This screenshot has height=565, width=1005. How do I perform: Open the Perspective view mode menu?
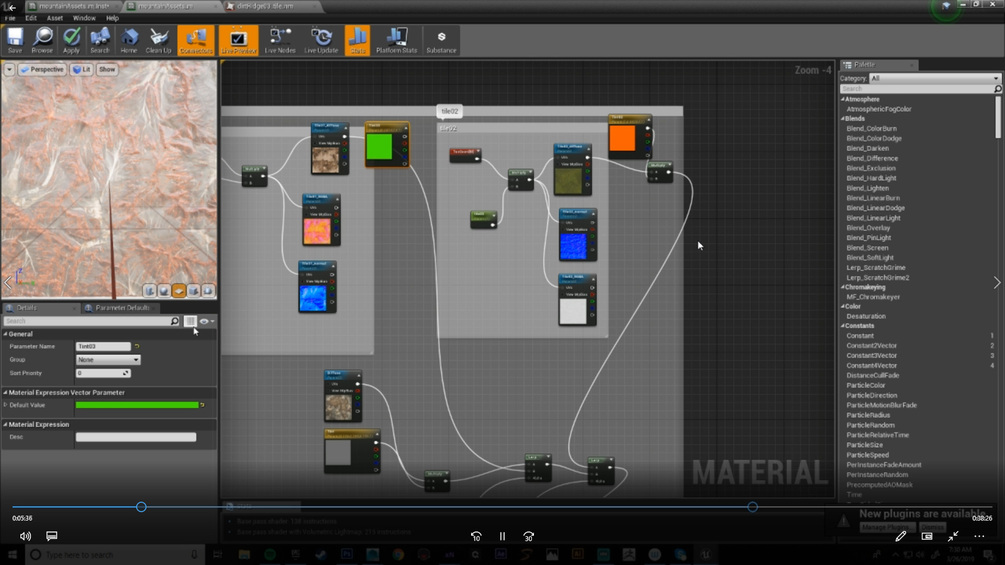[42, 69]
